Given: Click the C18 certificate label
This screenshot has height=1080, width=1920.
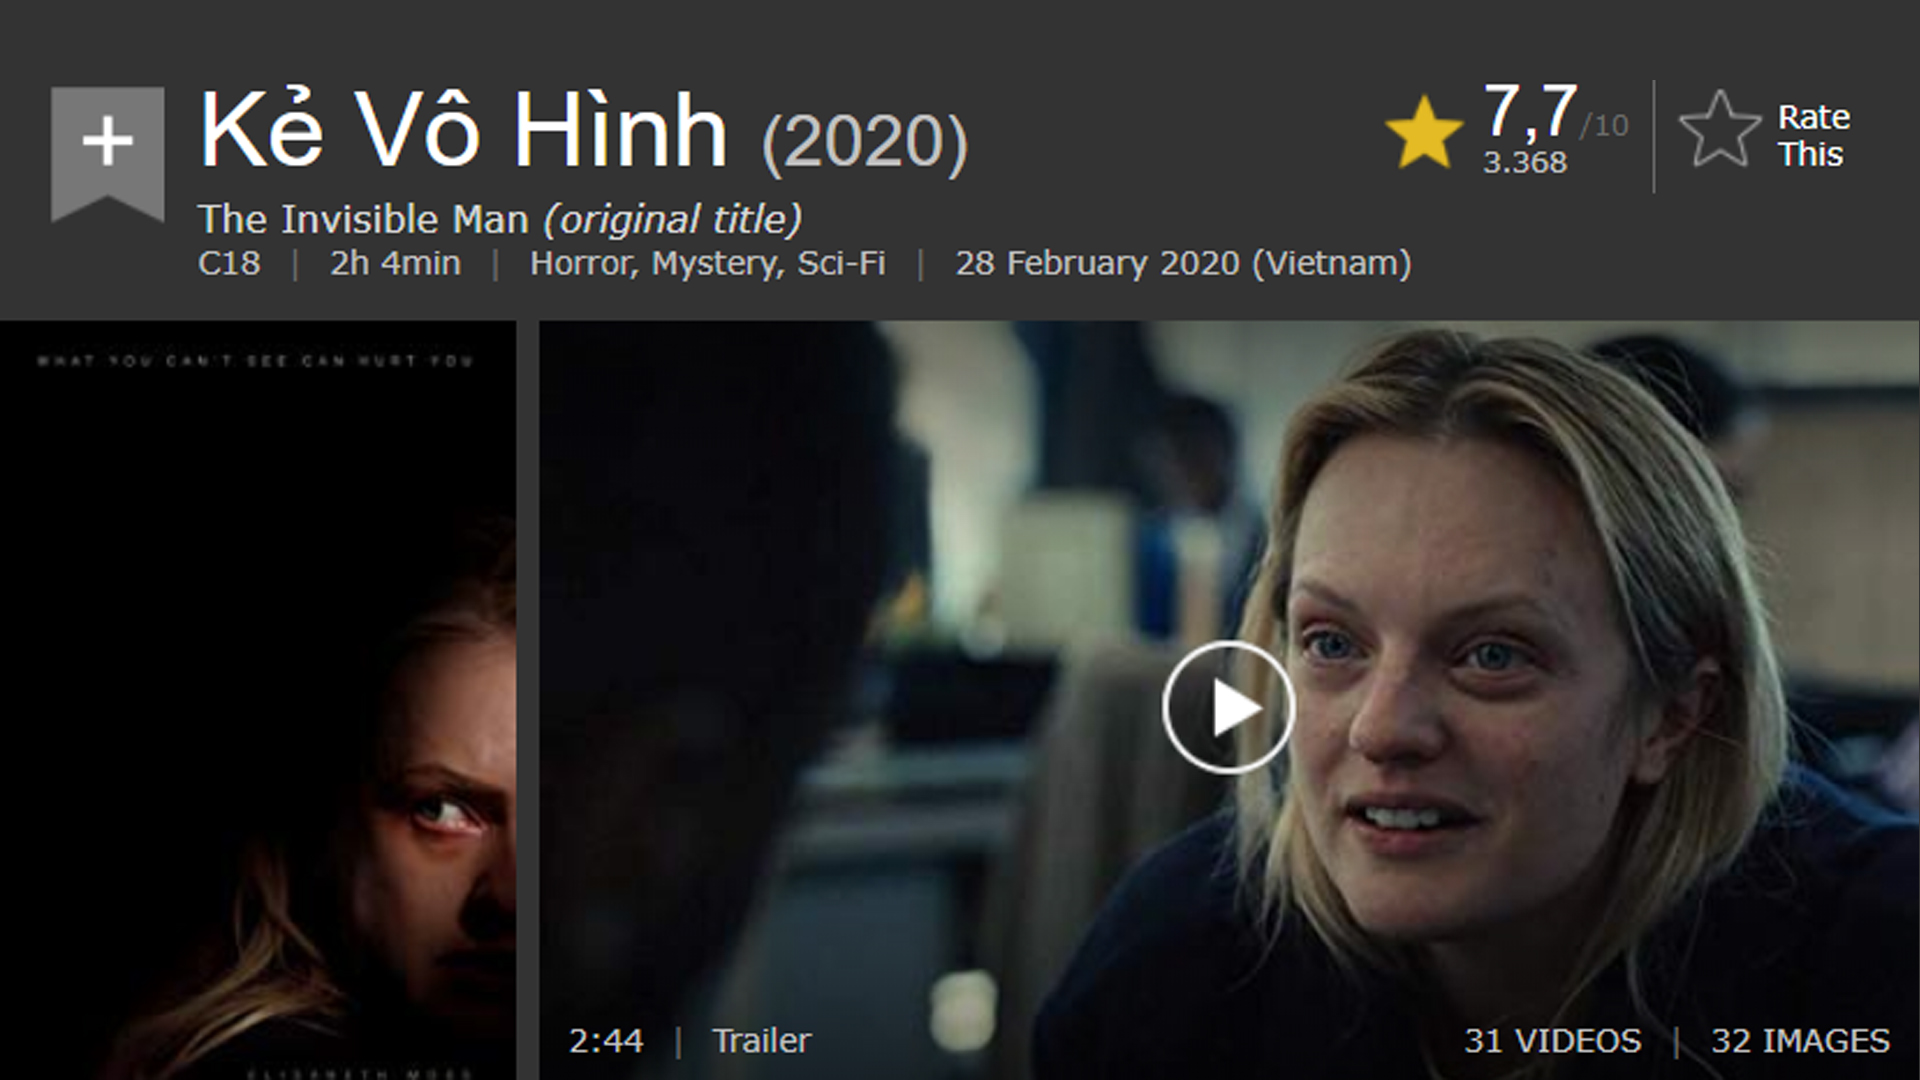Looking at the screenshot, I should pos(229,263).
